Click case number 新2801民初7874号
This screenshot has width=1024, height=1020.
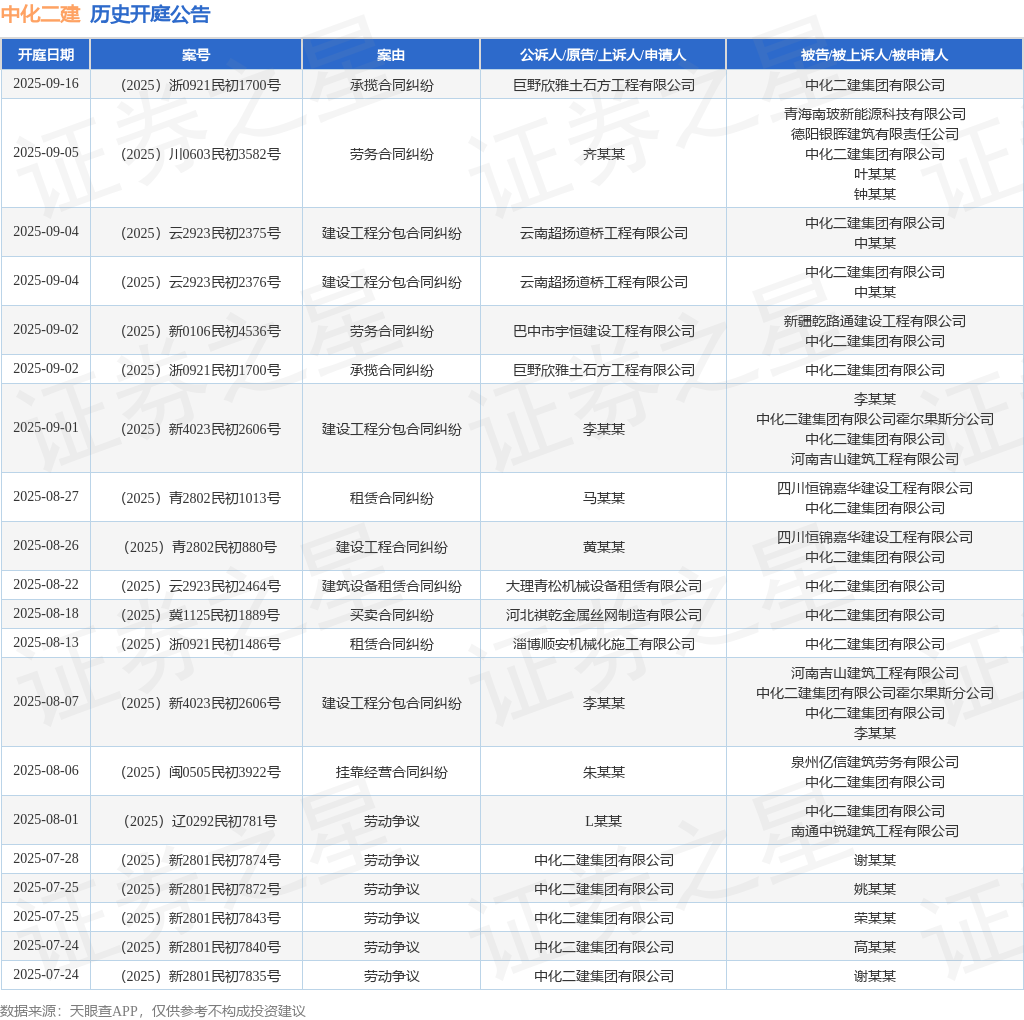coord(200,861)
